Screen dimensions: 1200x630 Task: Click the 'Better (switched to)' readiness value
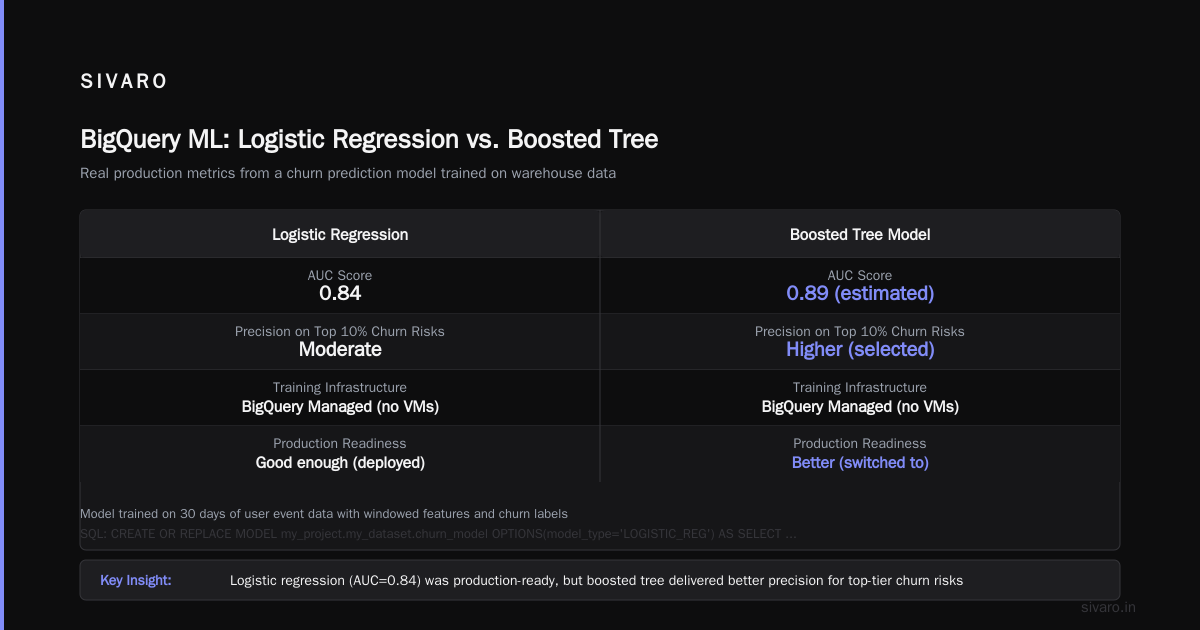tap(860, 463)
